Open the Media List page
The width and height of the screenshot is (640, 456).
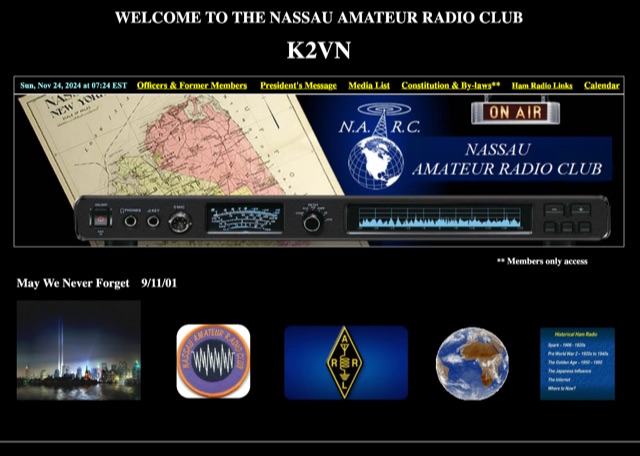369,86
